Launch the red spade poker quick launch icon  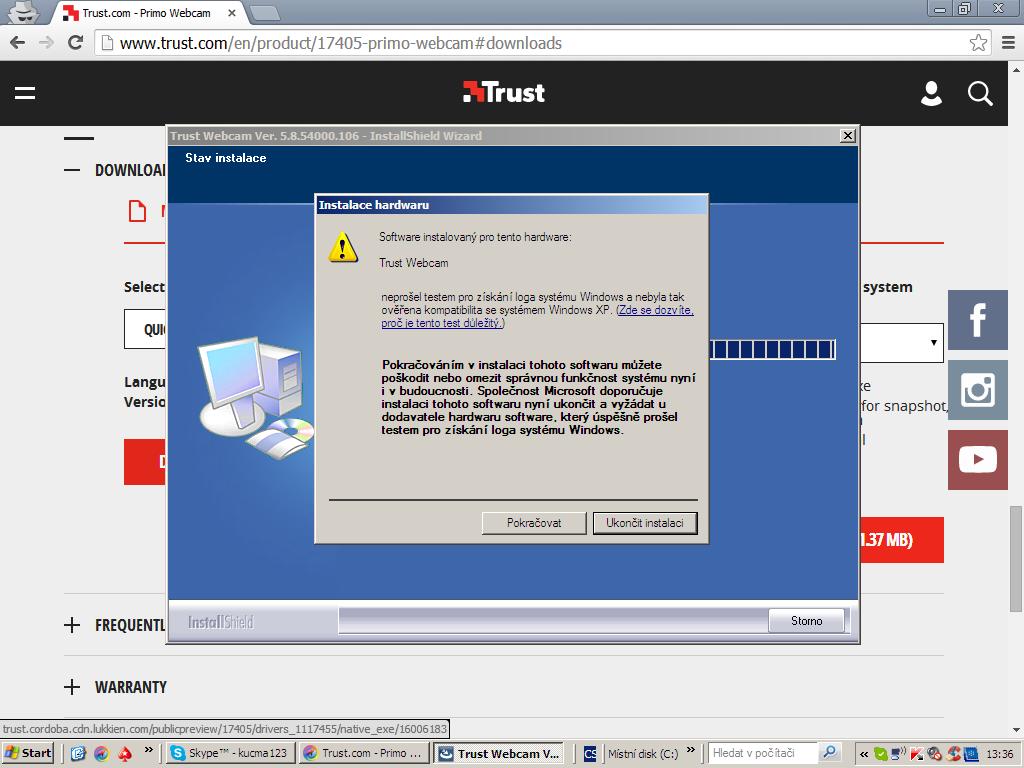tap(124, 753)
